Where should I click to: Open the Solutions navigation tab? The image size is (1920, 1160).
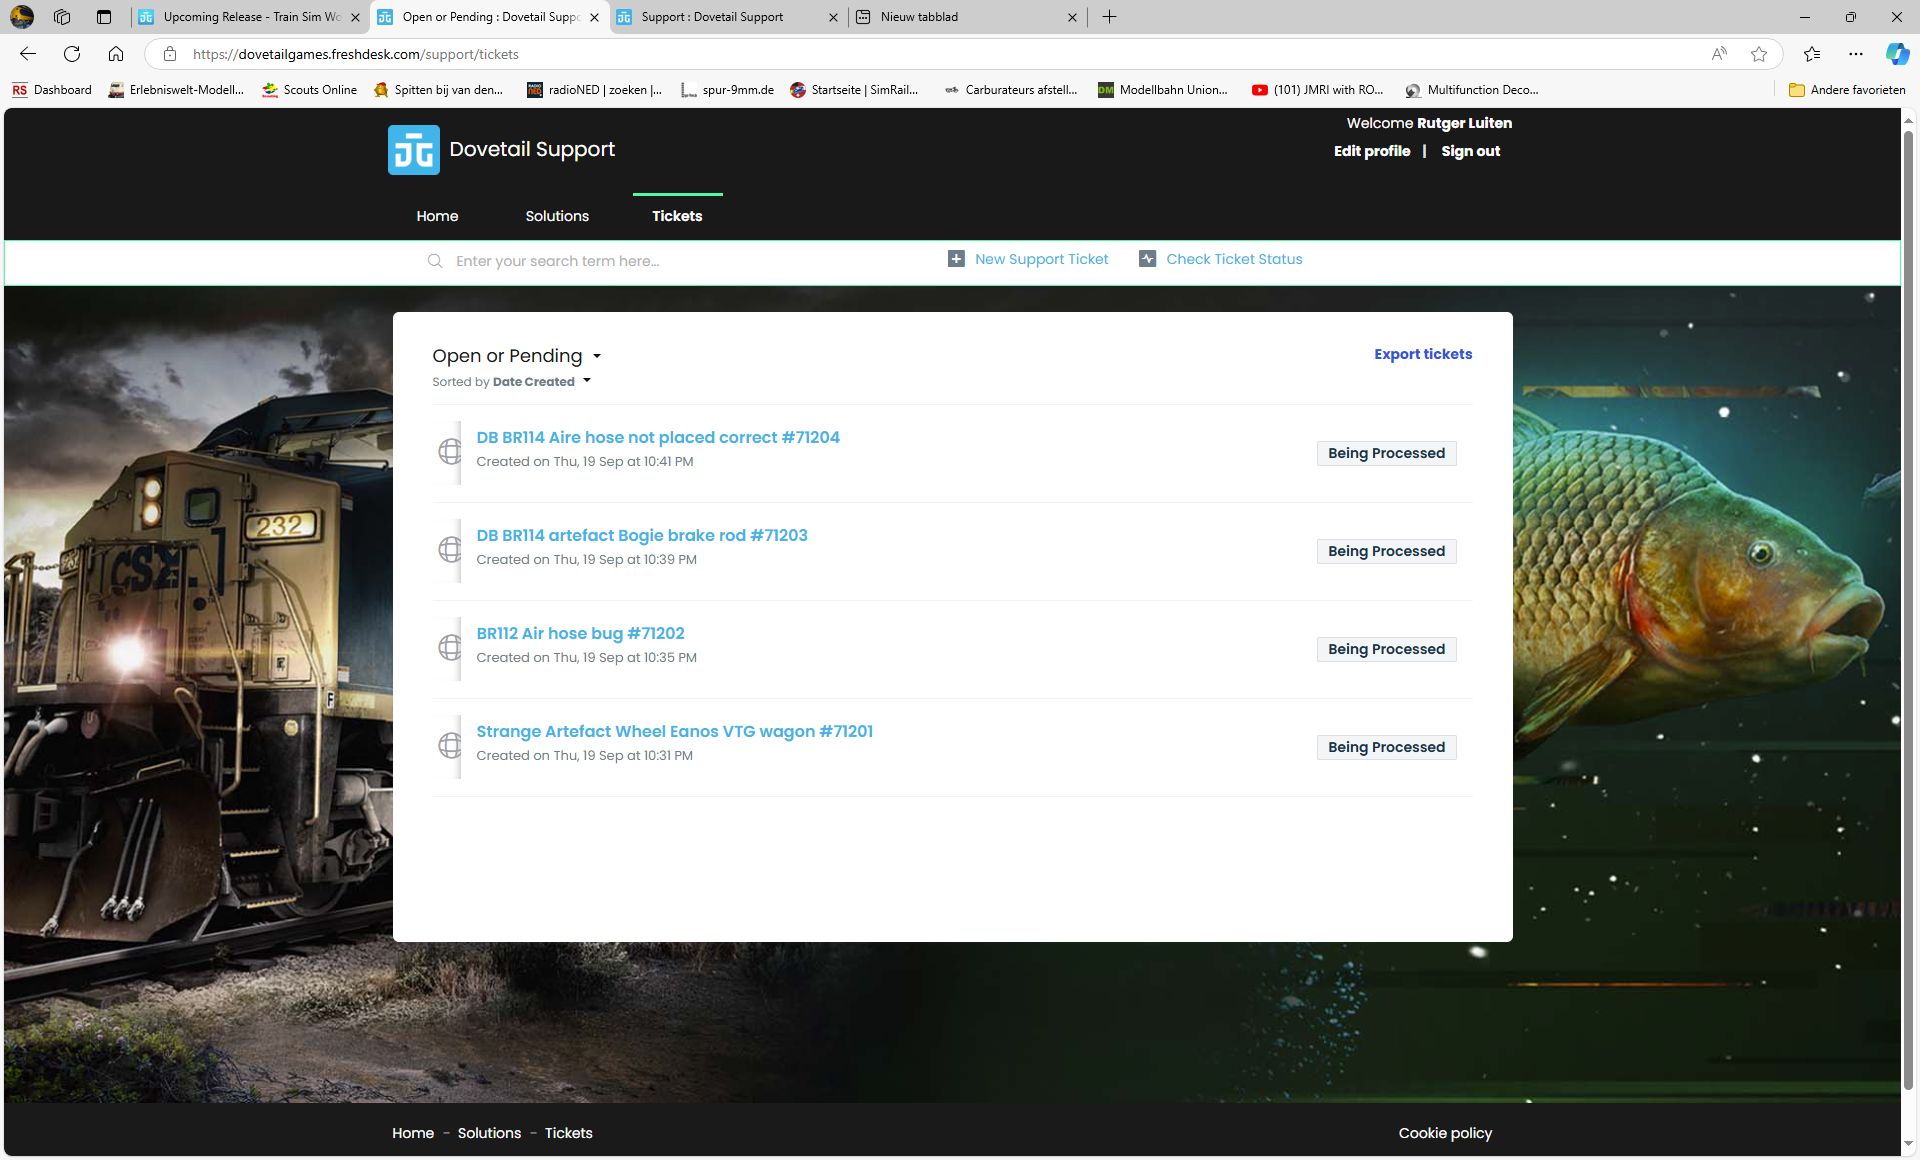557,216
